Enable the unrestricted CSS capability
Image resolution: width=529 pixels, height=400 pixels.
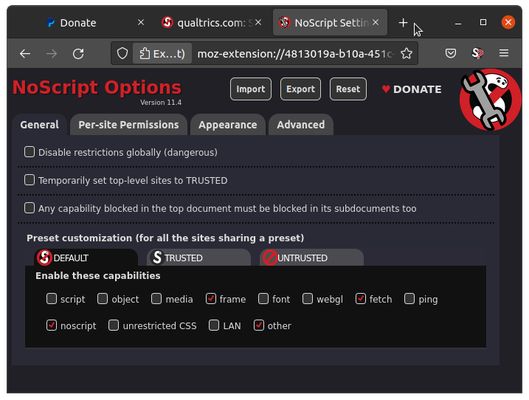(113, 325)
